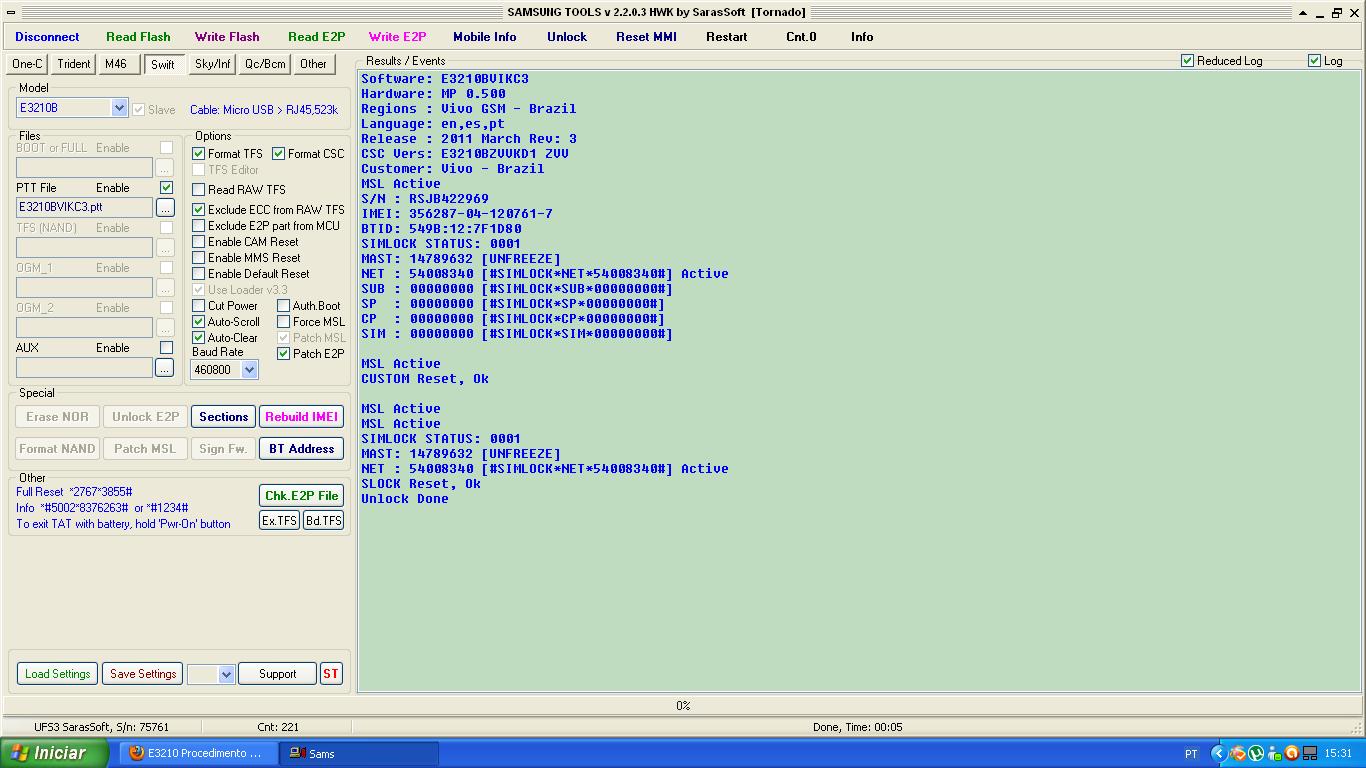Click Chk.E2P File button
This screenshot has width=1366, height=768.
[x=301, y=496]
